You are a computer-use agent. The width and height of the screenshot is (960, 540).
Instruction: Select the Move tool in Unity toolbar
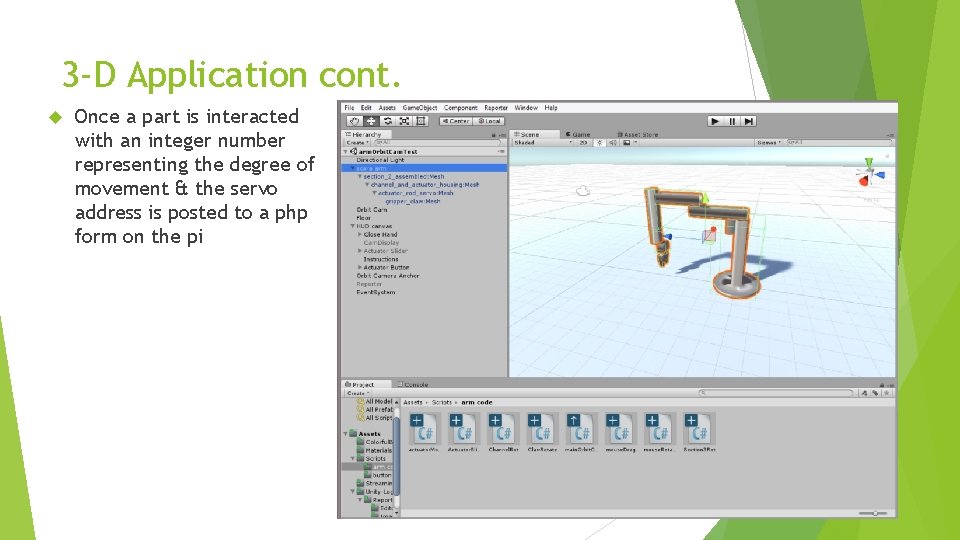tap(370, 121)
